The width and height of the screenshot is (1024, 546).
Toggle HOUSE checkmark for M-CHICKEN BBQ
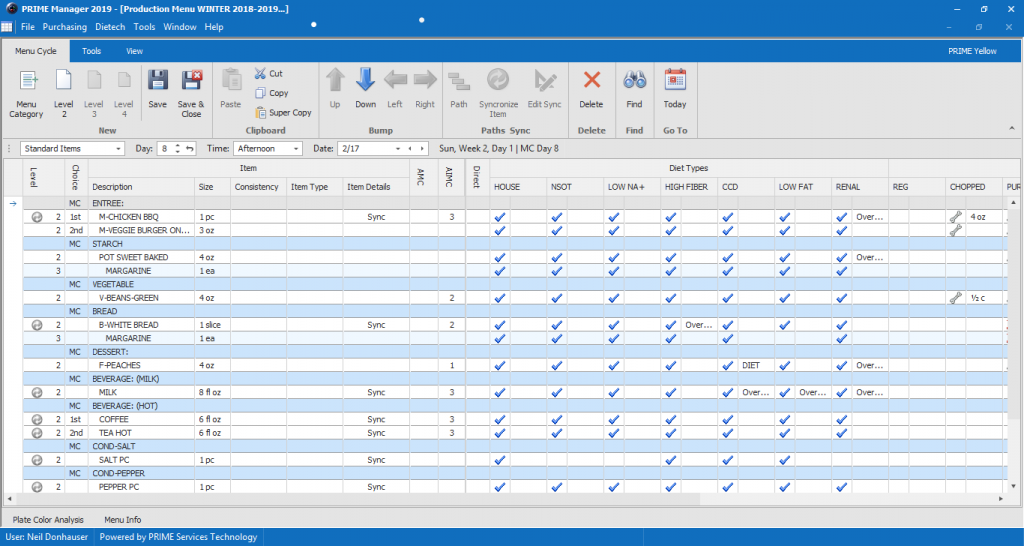point(500,216)
